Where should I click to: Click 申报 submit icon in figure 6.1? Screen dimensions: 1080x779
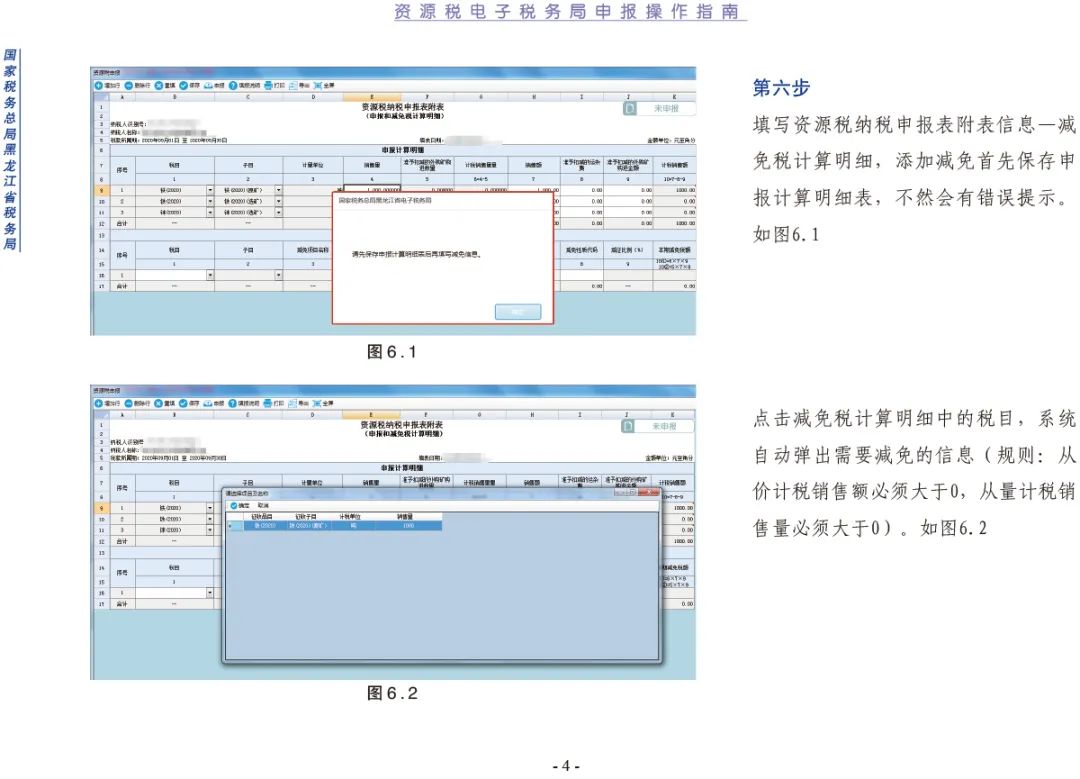point(208,85)
